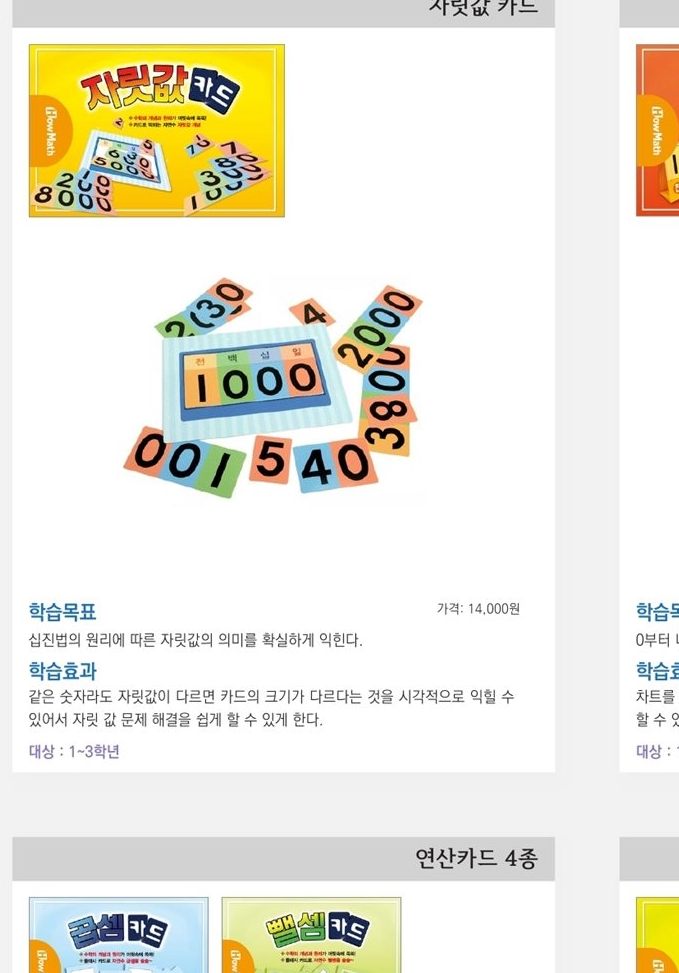Open the green 뺄셈 카드 box thumbnail
This screenshot has height=973, width=679.
point(311,935)
